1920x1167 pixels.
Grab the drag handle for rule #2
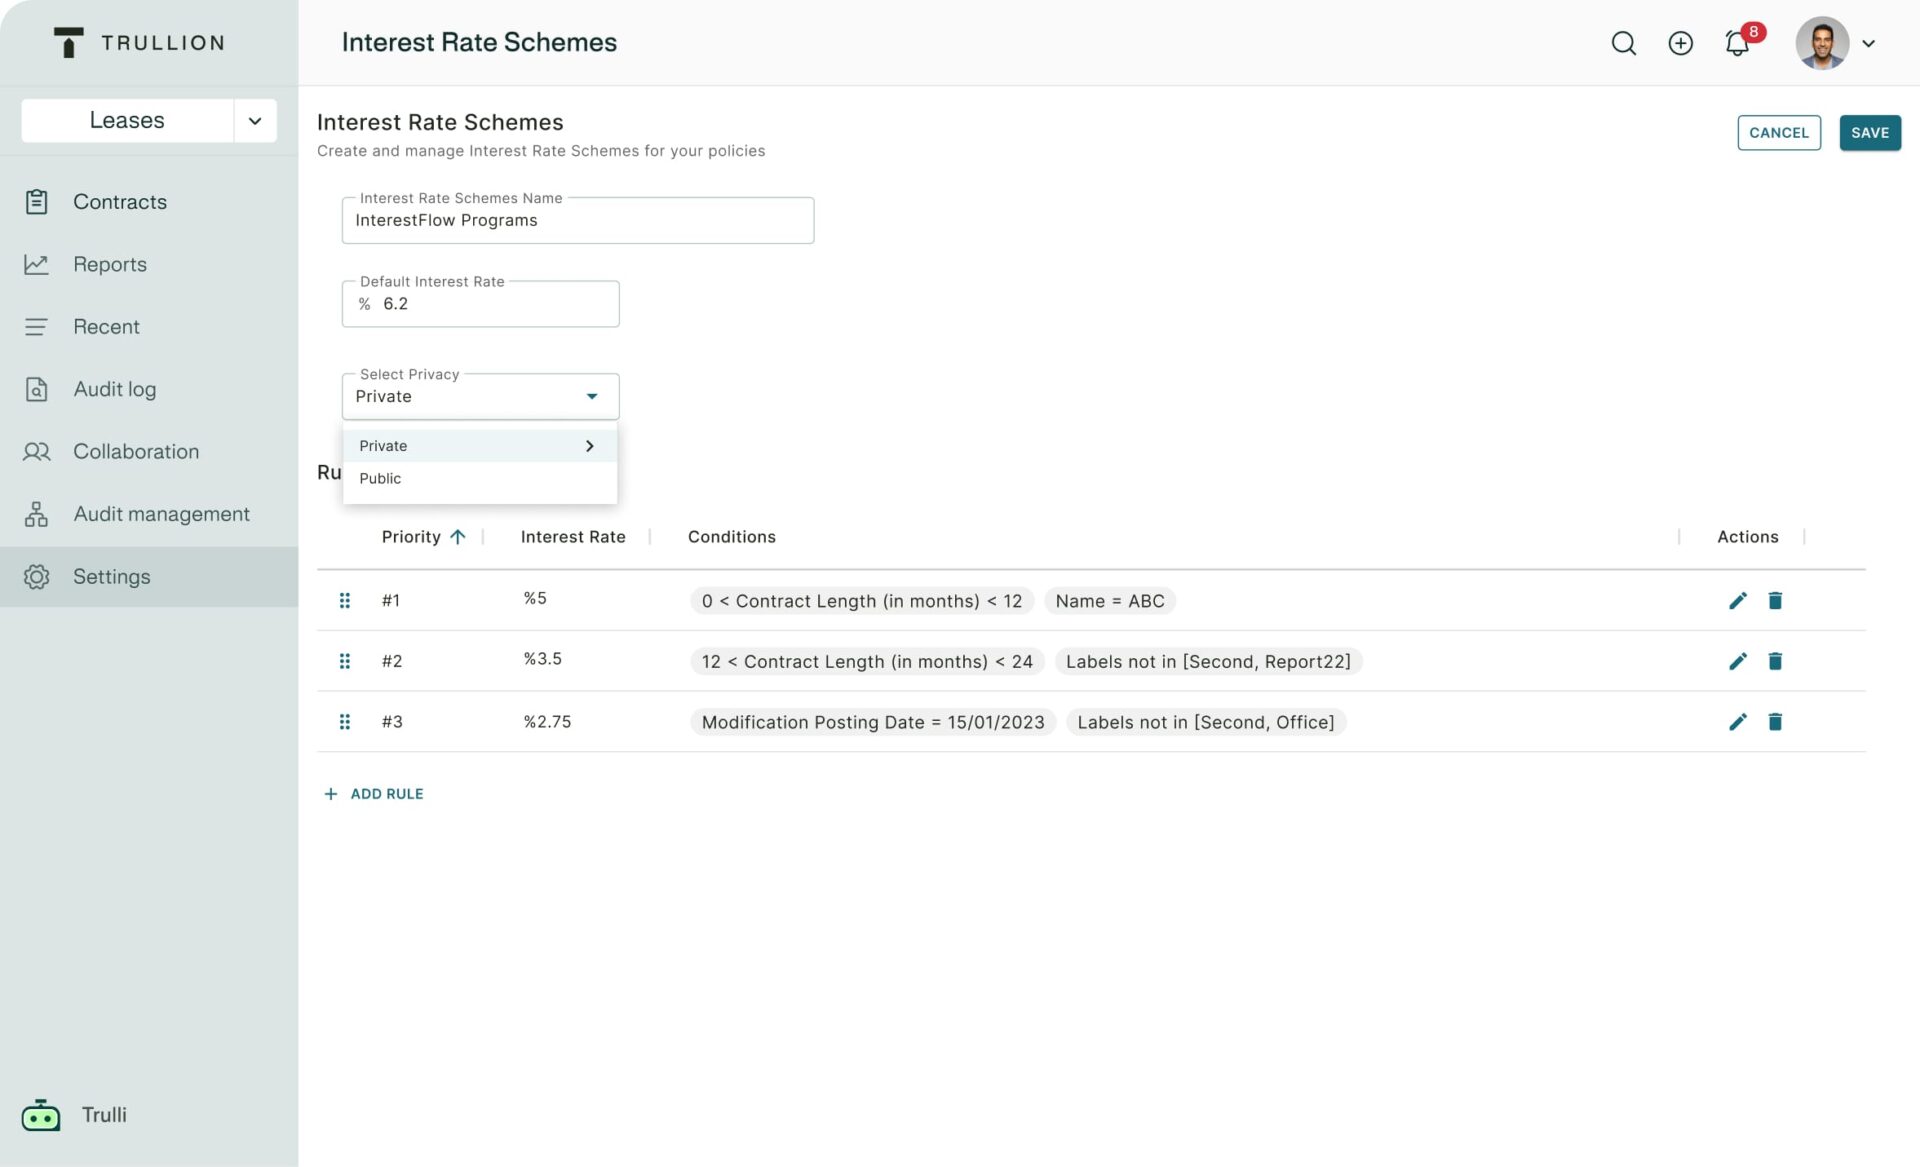344,662
